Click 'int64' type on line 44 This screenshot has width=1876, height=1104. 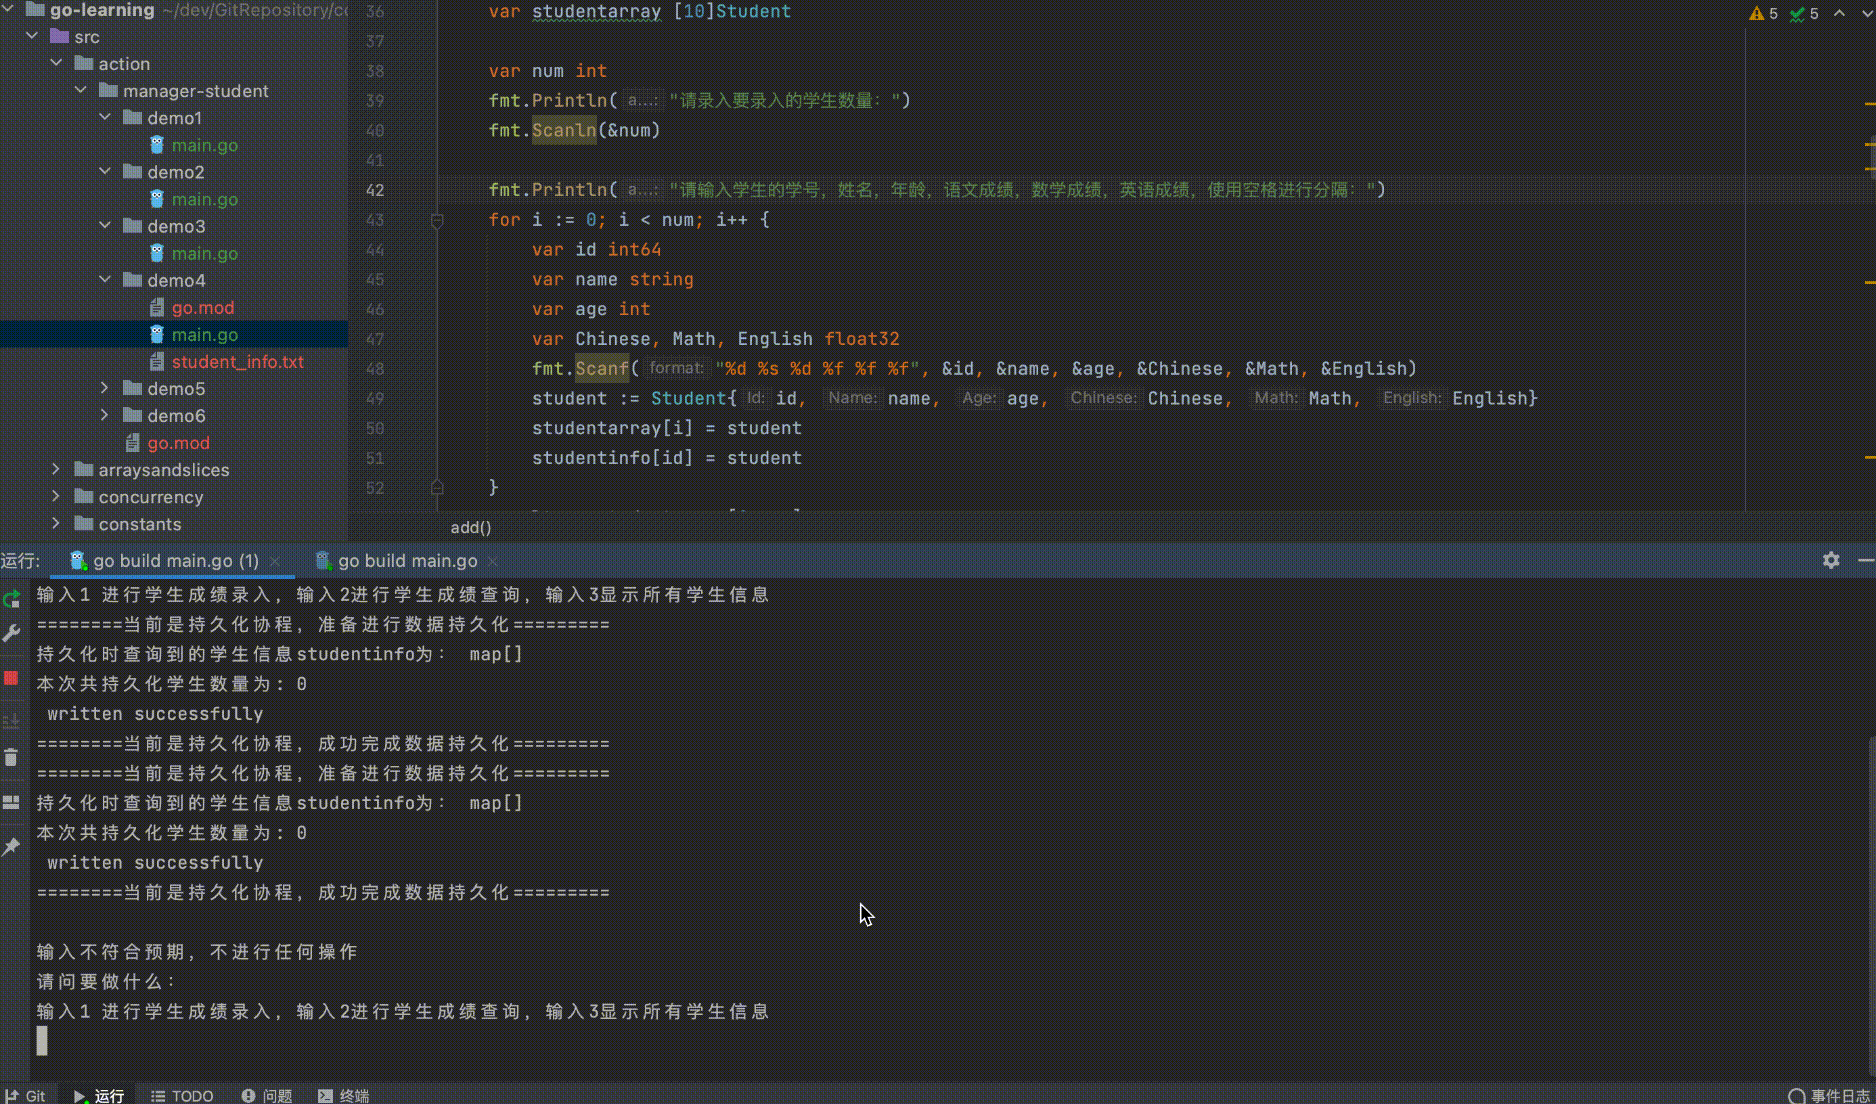pos(634,249)
